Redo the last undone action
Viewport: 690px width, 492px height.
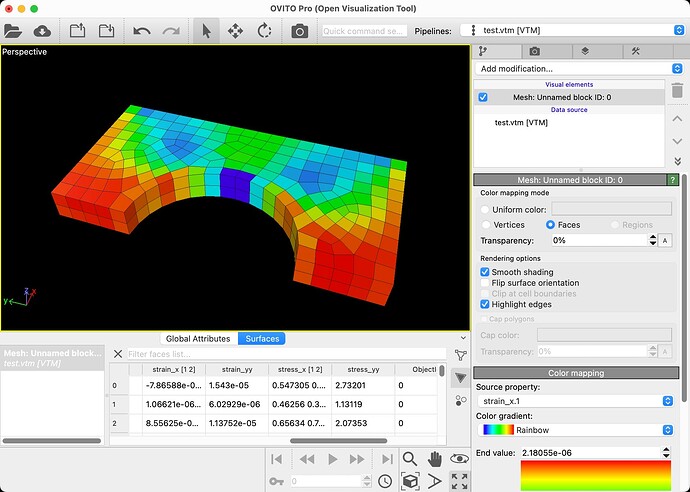point(171,31)
